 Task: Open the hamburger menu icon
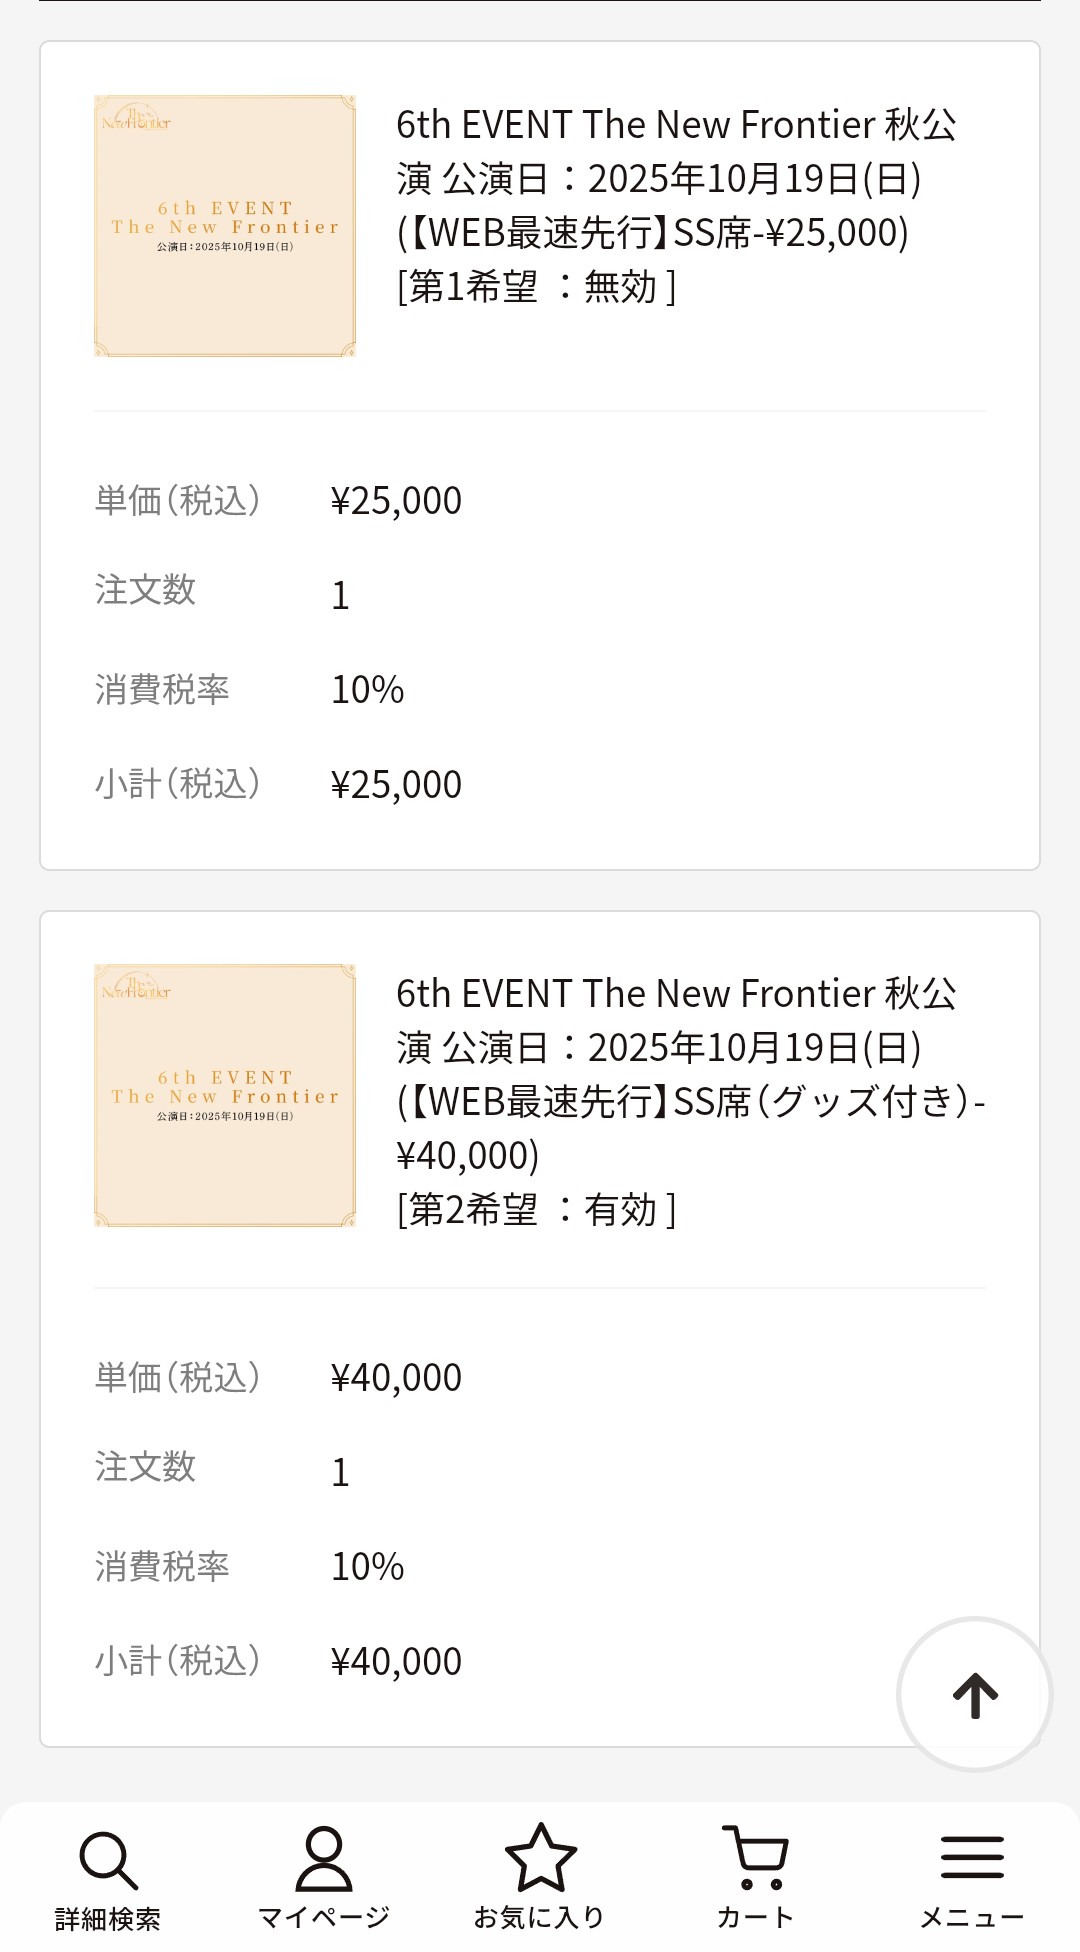[972, 1858]
